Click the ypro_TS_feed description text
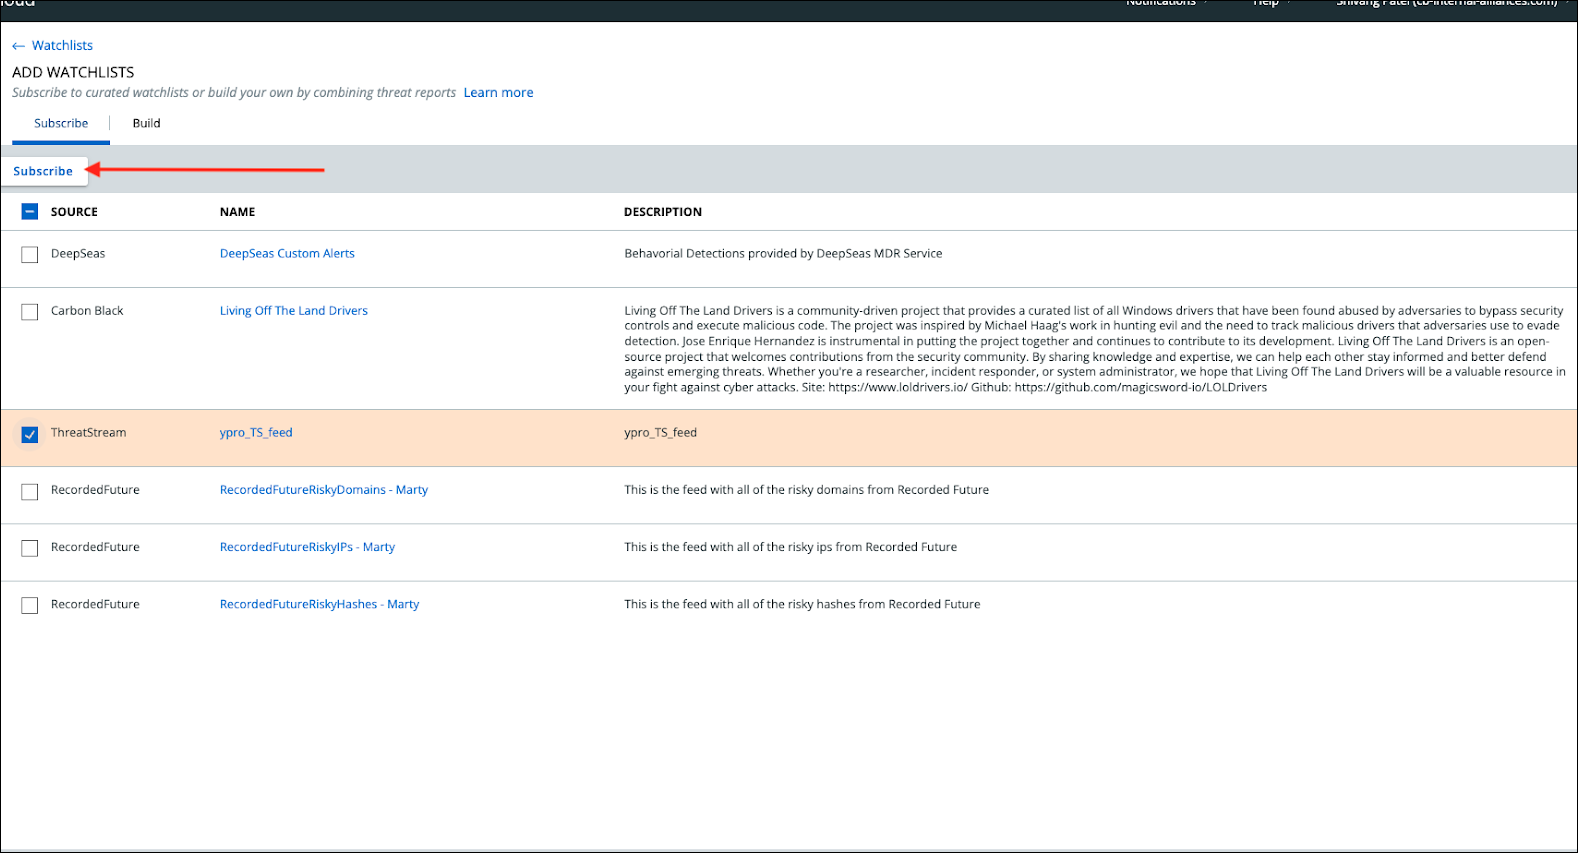Viewport: 1578px width, 853px height. coord(660,433)
